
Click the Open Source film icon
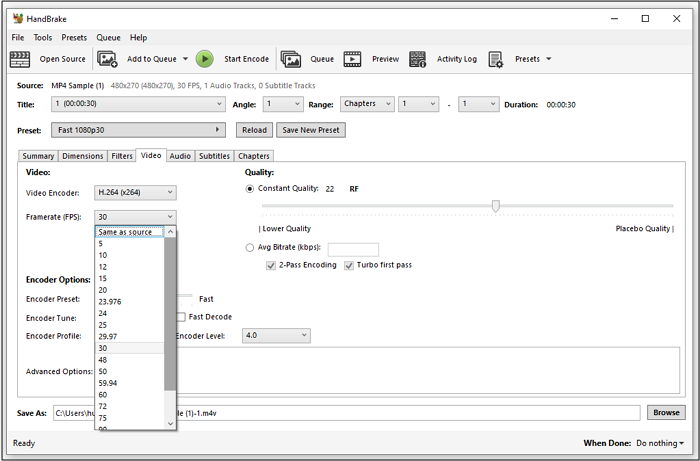pos(20,59)
